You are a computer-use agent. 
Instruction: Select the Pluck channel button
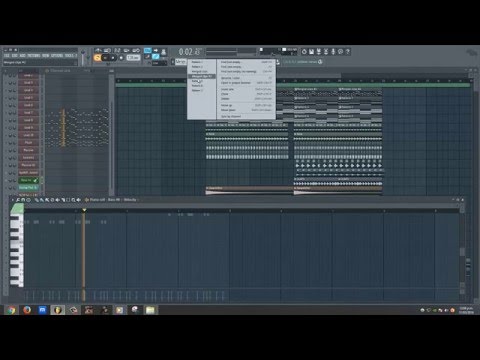[x=28, y=143]
